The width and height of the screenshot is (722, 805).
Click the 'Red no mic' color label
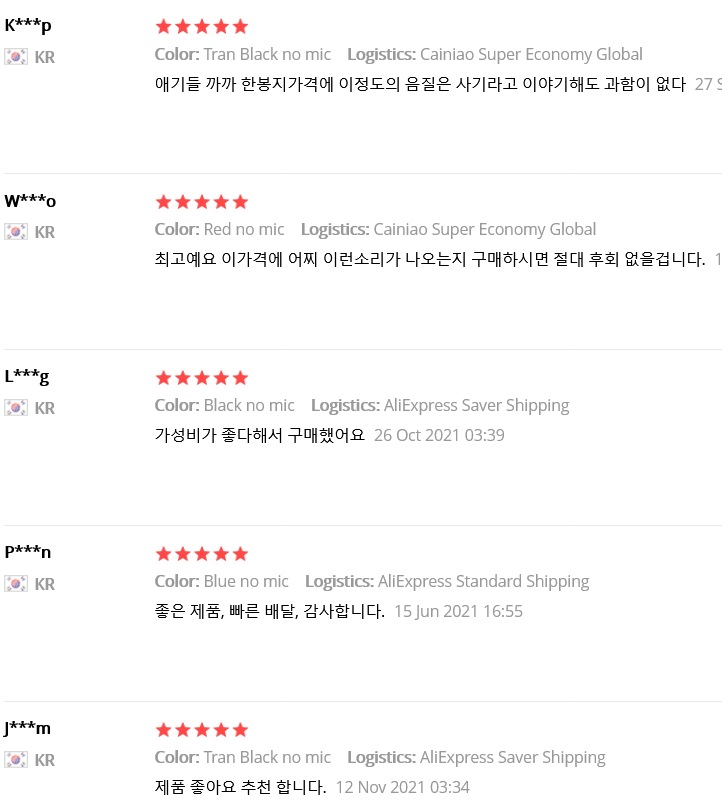pyautogui.click(x=244, y=229)
